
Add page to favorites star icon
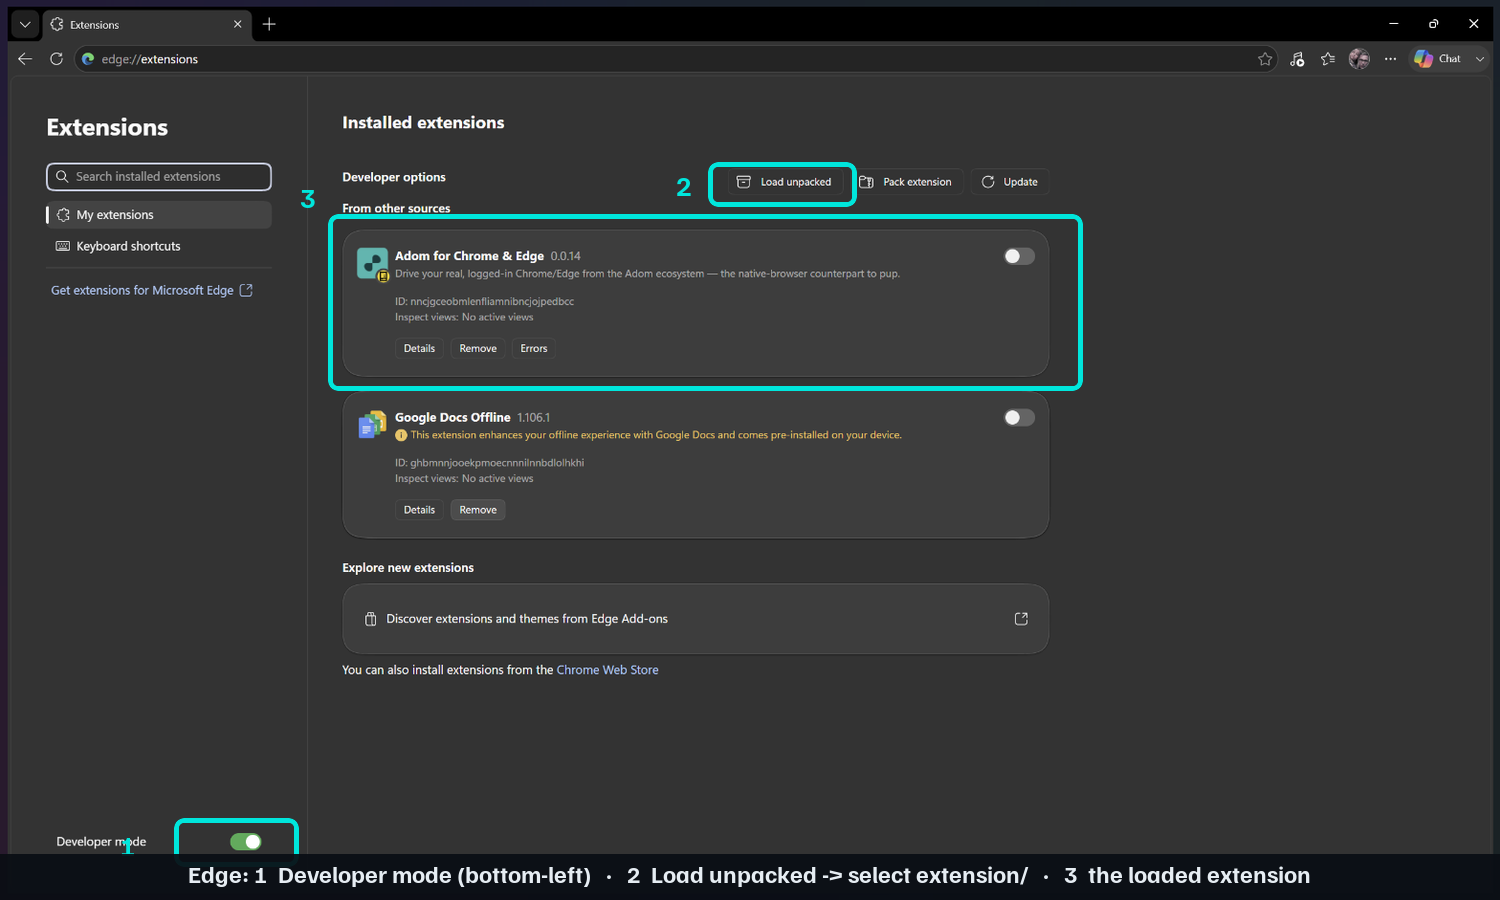pos(1265,59)
